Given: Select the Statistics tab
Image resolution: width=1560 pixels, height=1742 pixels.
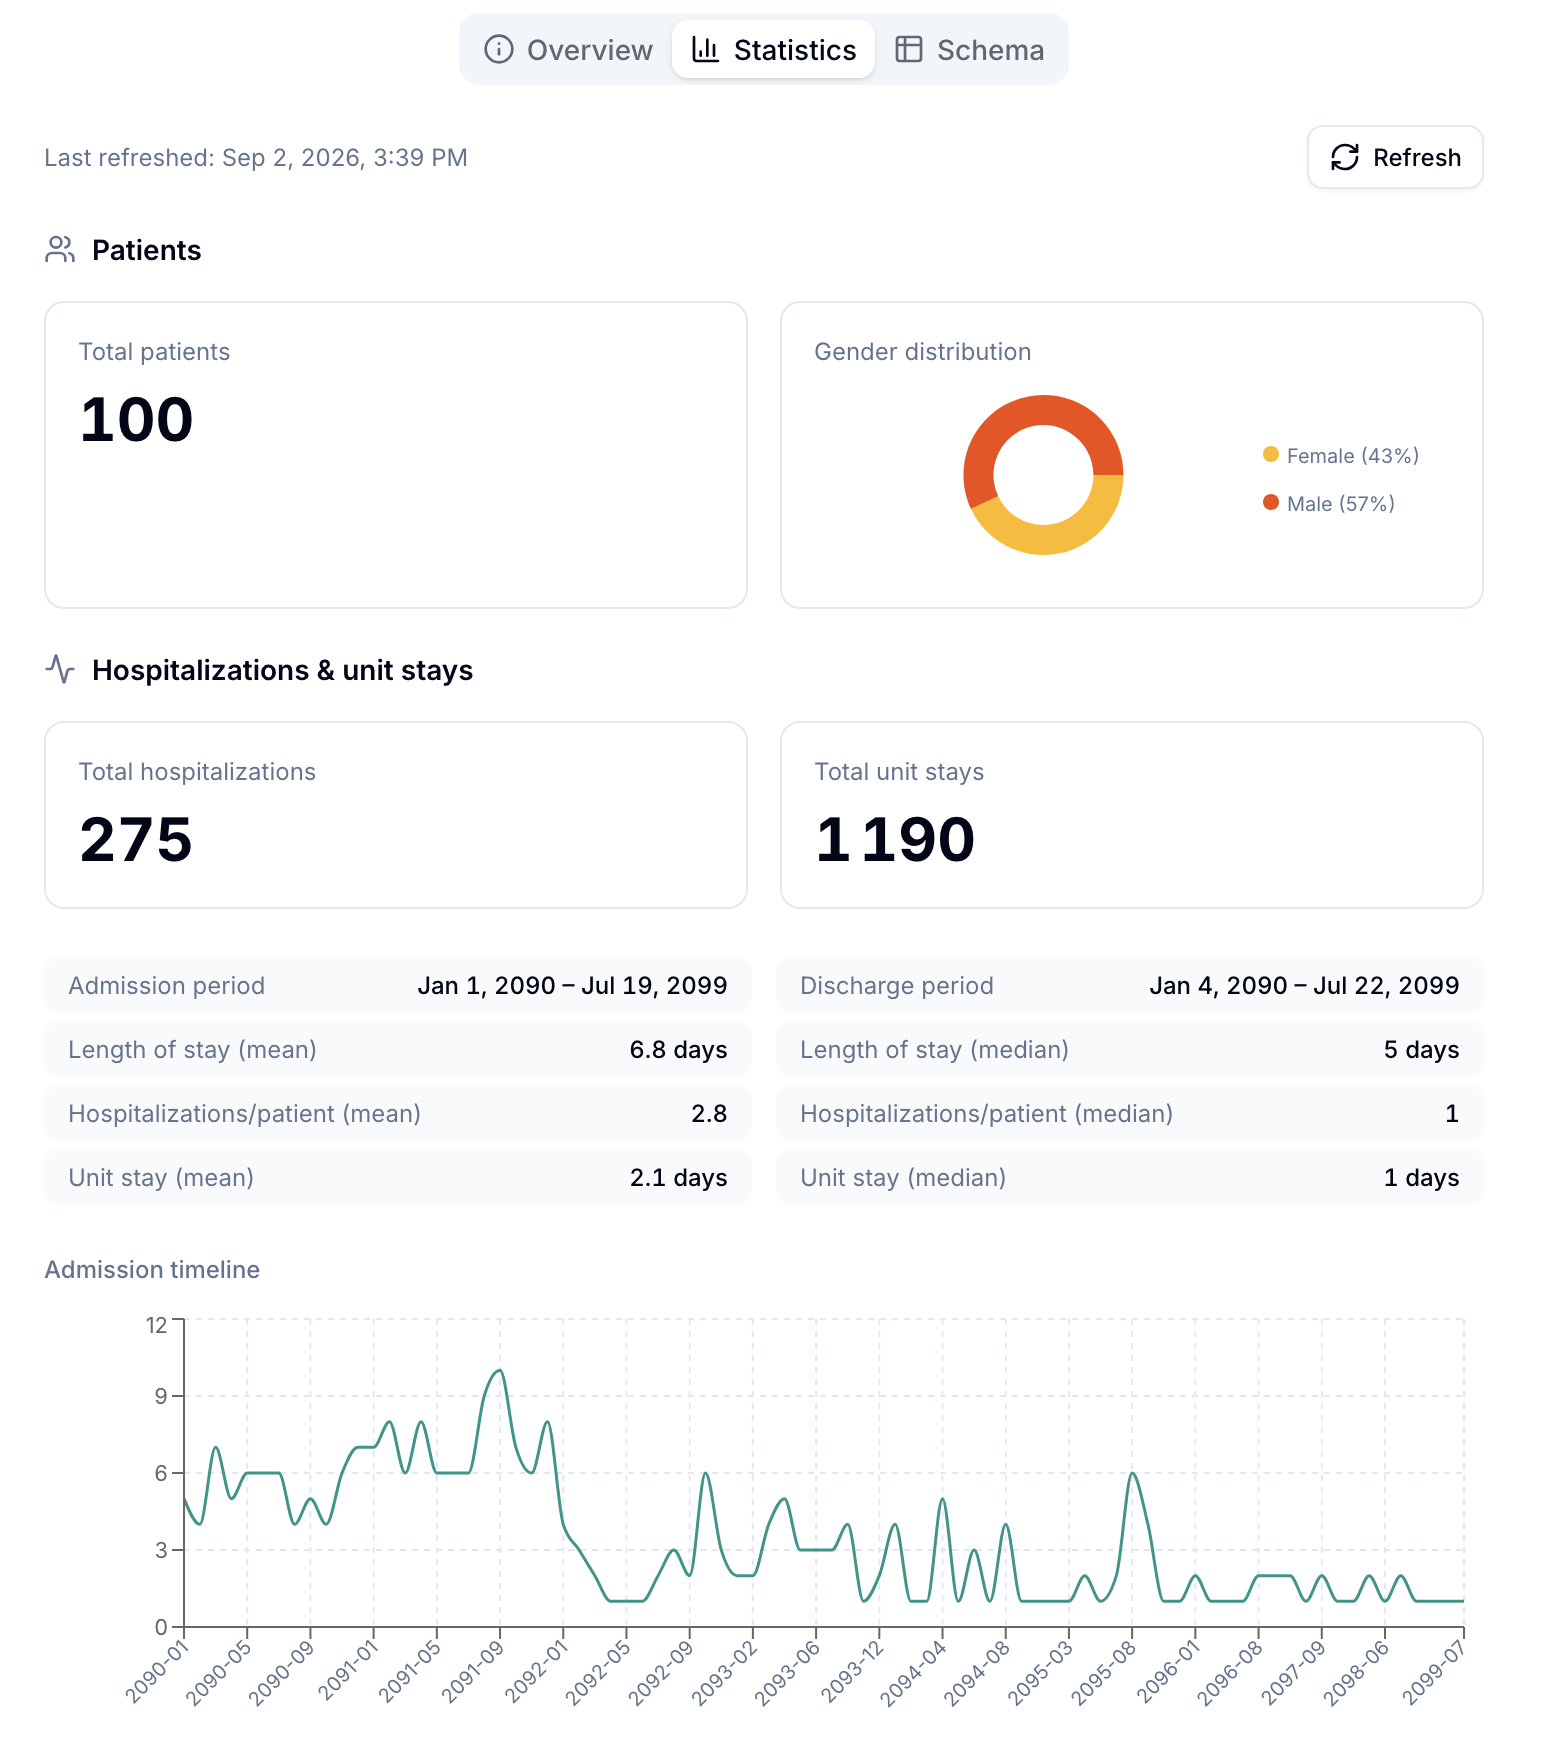Looking at the screenshot, I should pyautogui.click(x=774, y=49).
